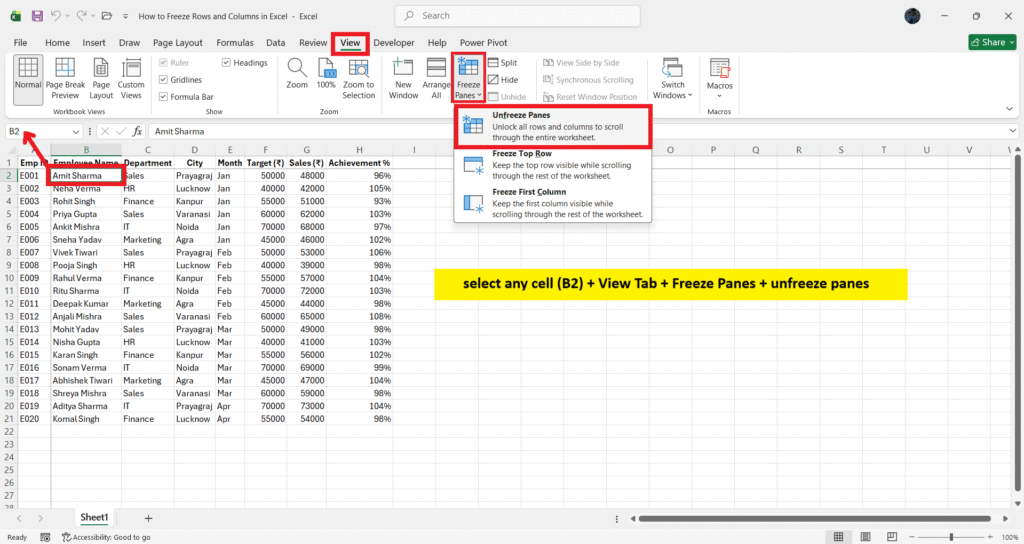
Task: Click the Undo arrow icon
Action: click(x=56, y=16)
